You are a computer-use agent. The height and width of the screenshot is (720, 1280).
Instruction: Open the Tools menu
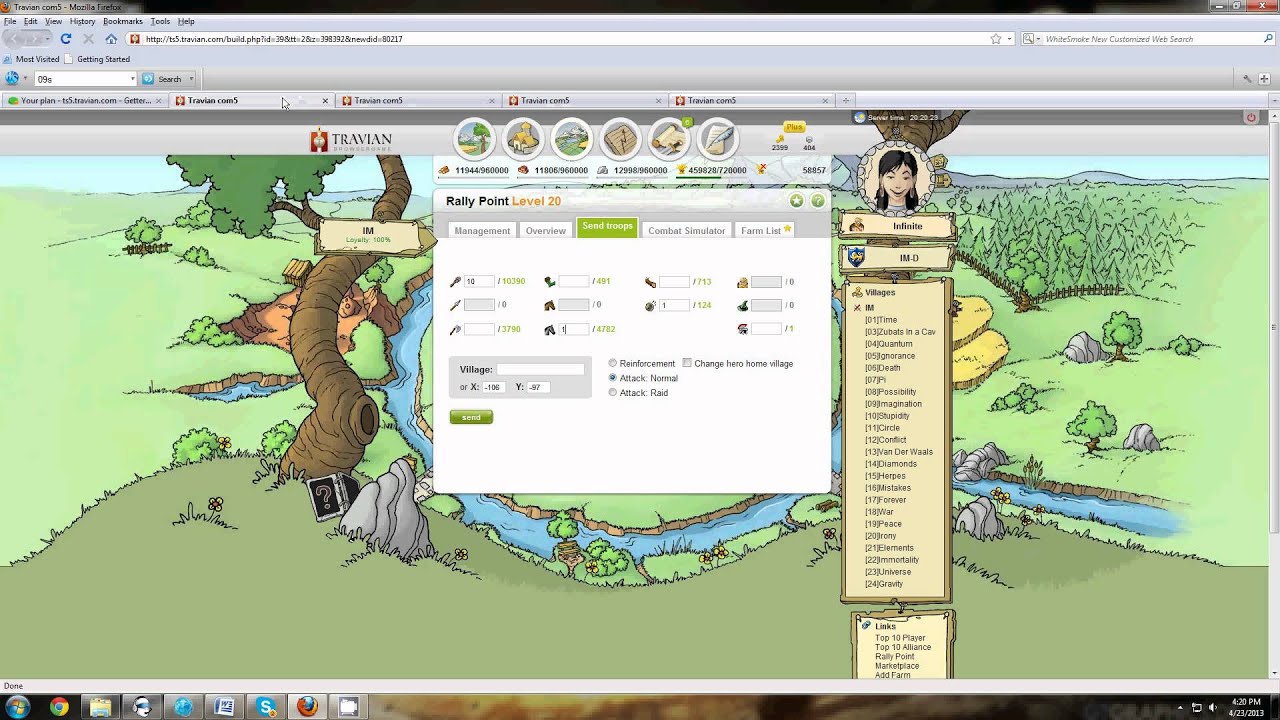coord(160,21)
